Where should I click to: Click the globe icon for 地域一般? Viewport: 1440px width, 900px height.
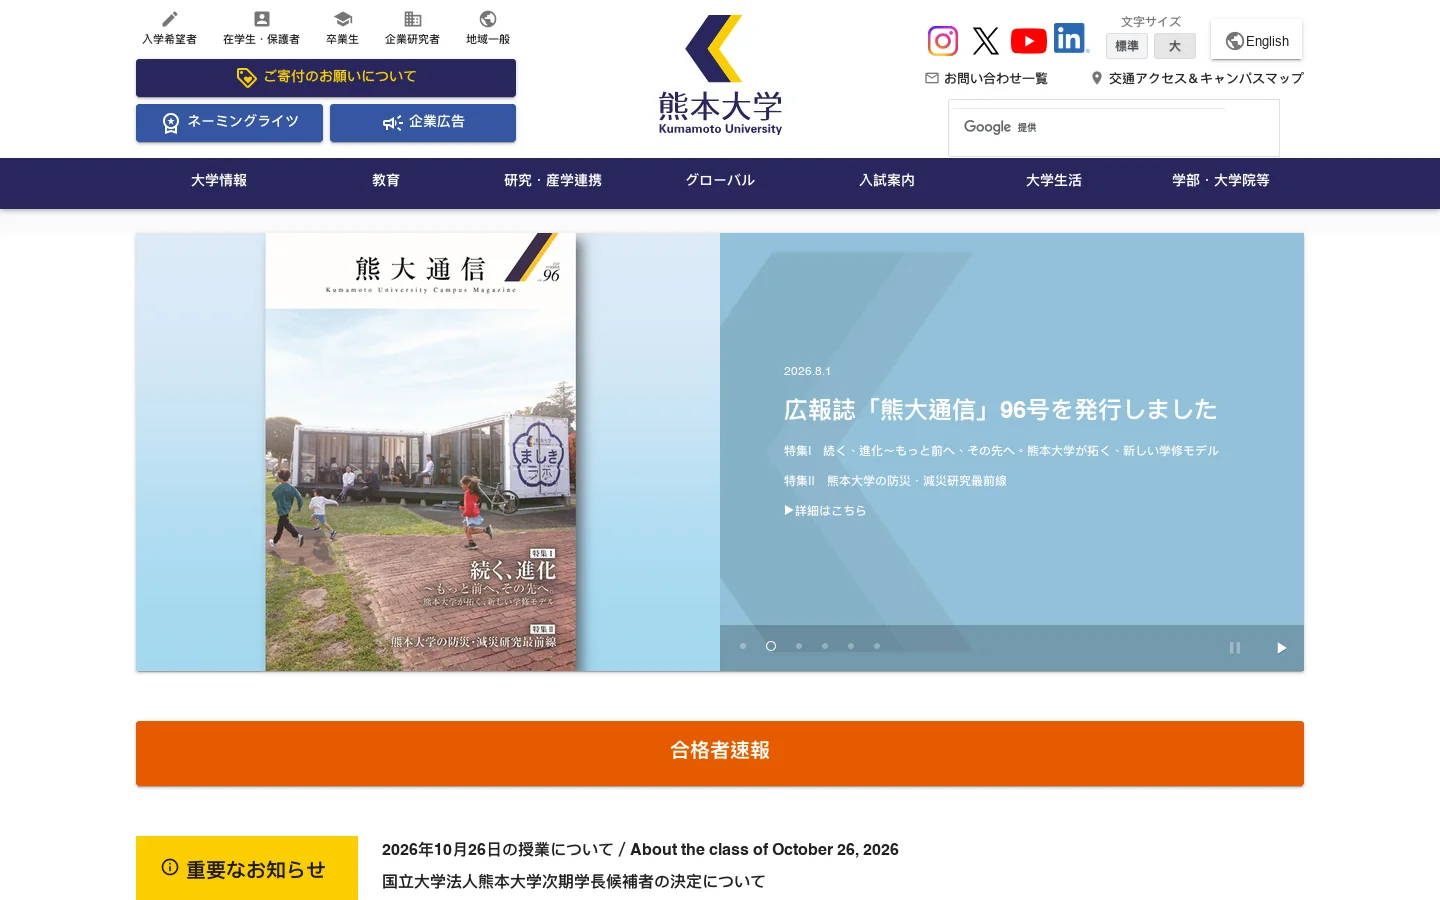(488, 19)
